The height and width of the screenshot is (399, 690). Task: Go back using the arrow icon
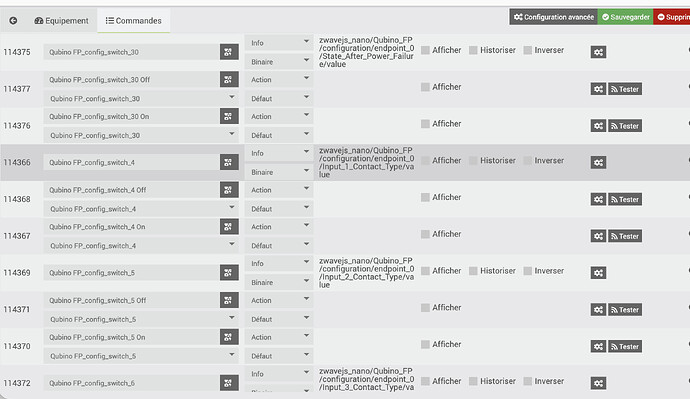[13, 21]
